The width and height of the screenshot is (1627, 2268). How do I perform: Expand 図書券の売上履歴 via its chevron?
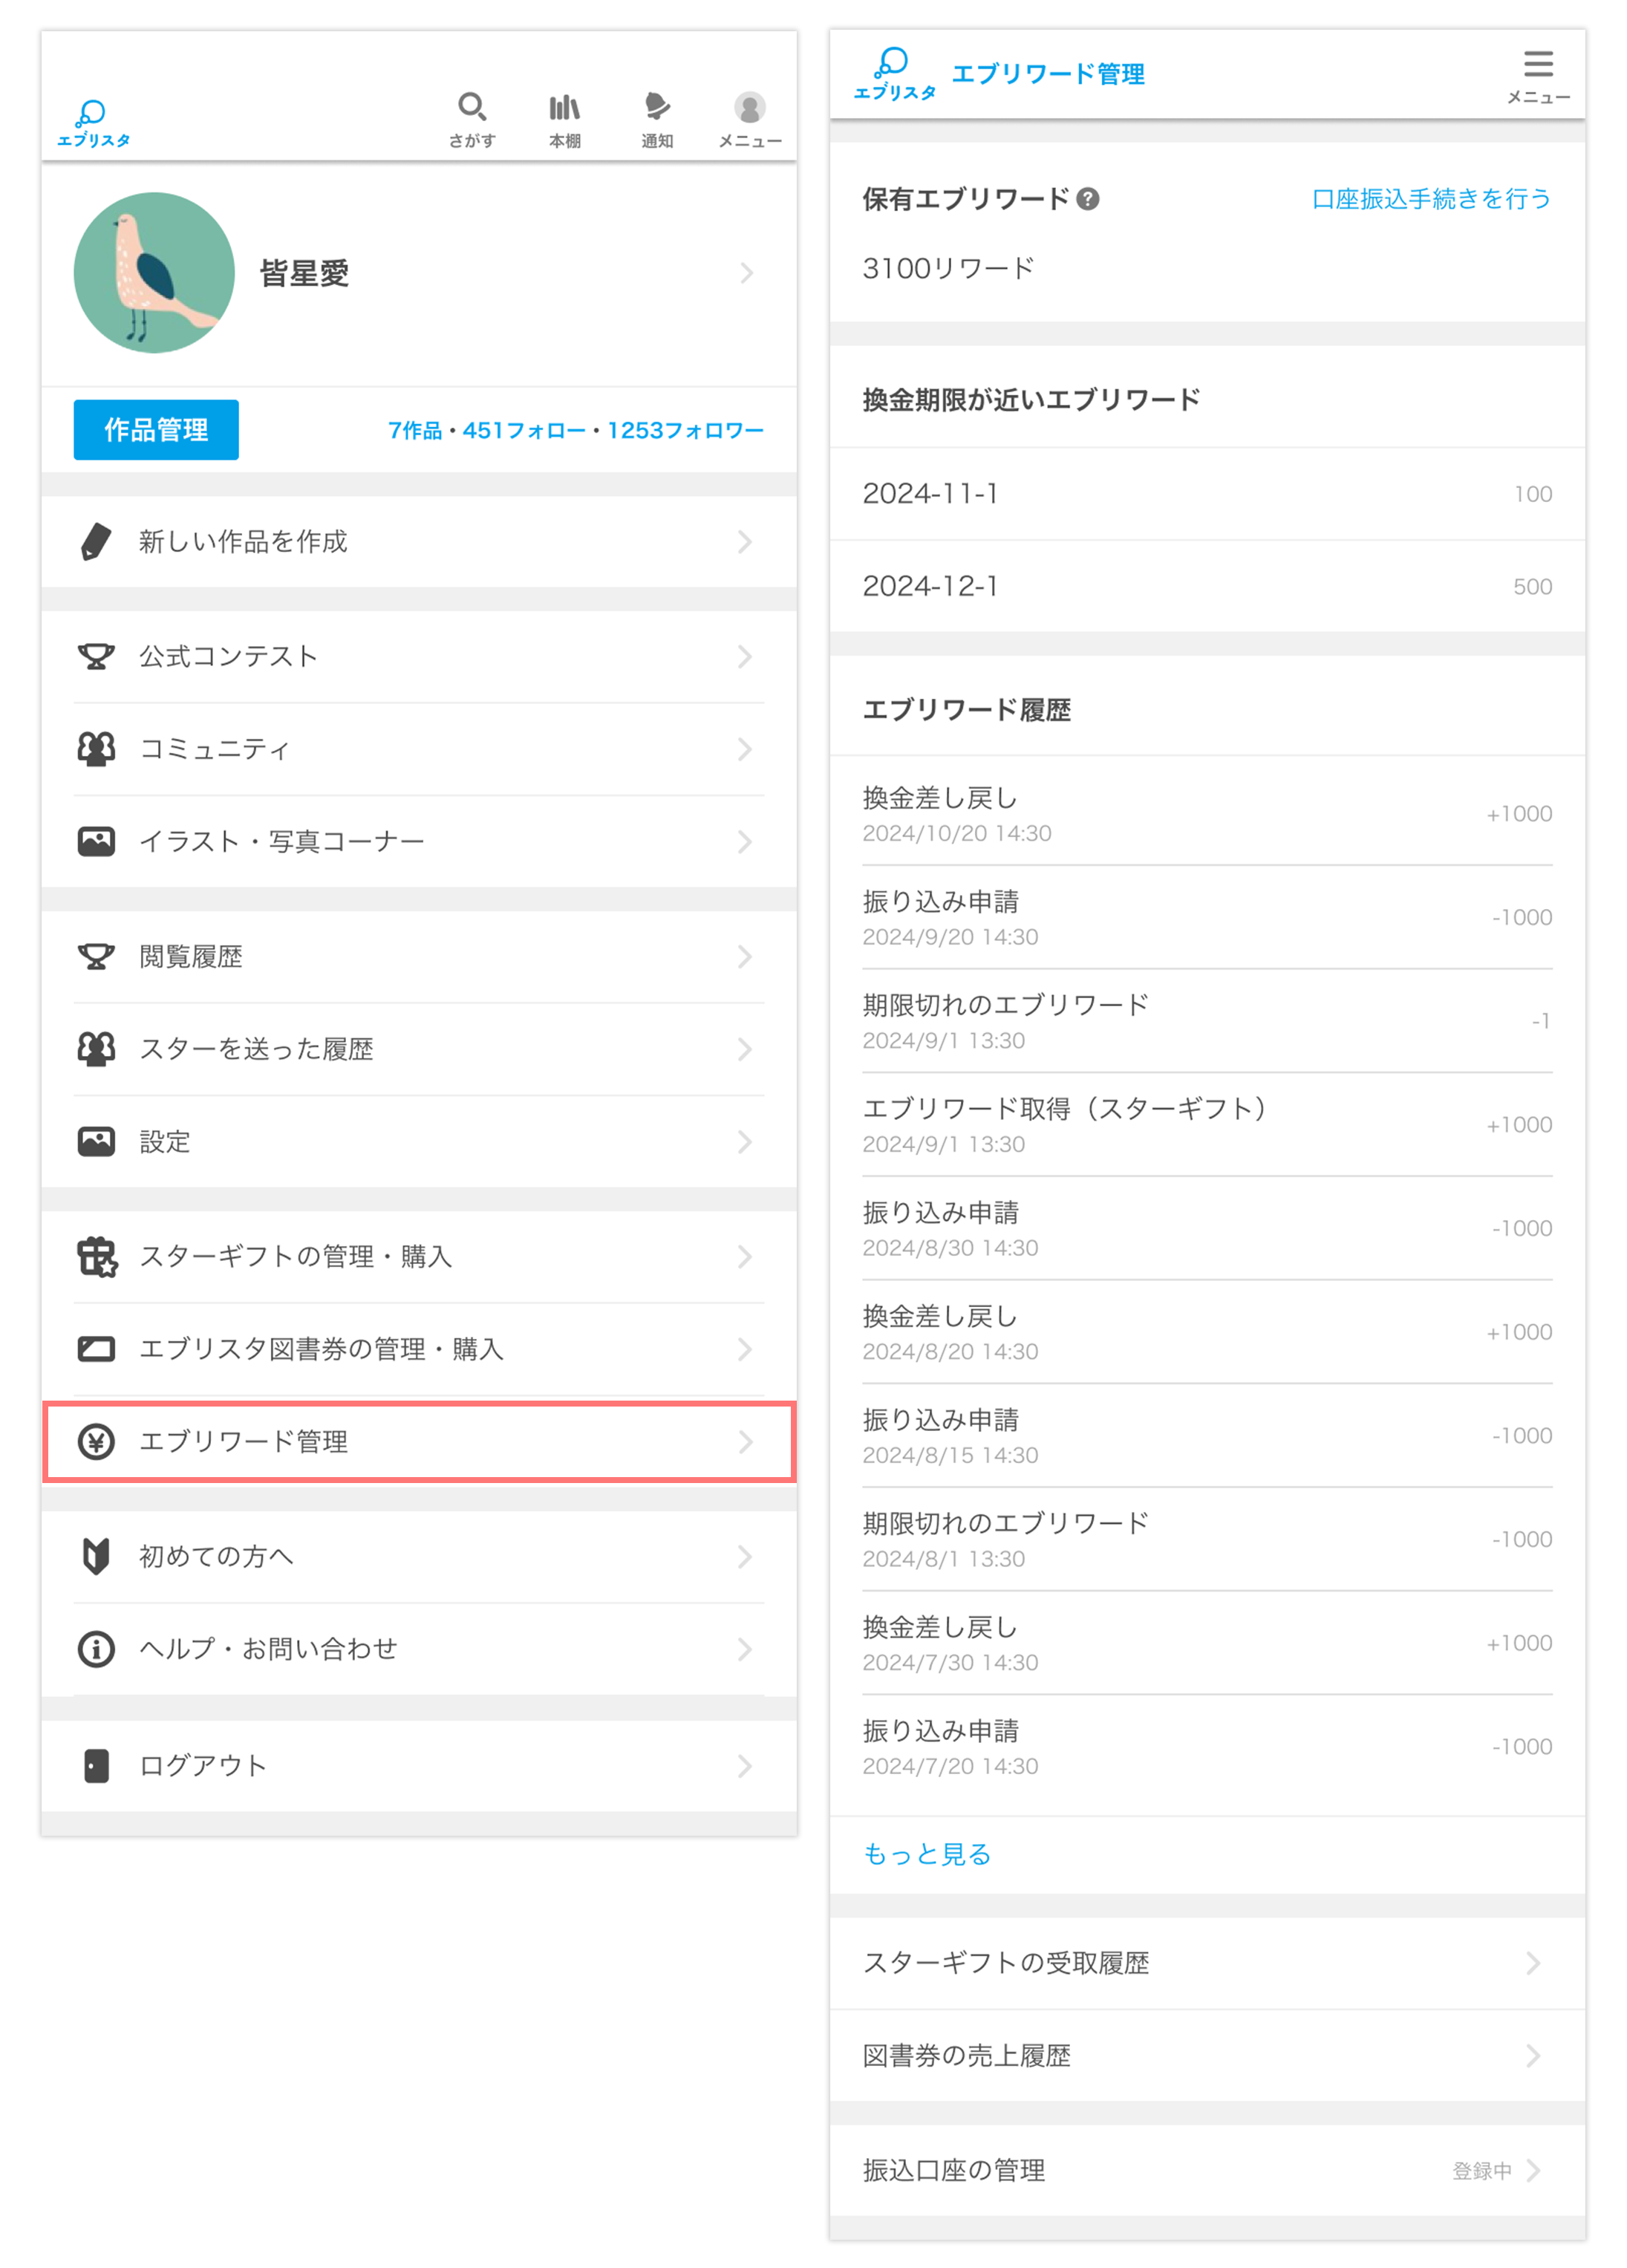tap(1533, 2056)
